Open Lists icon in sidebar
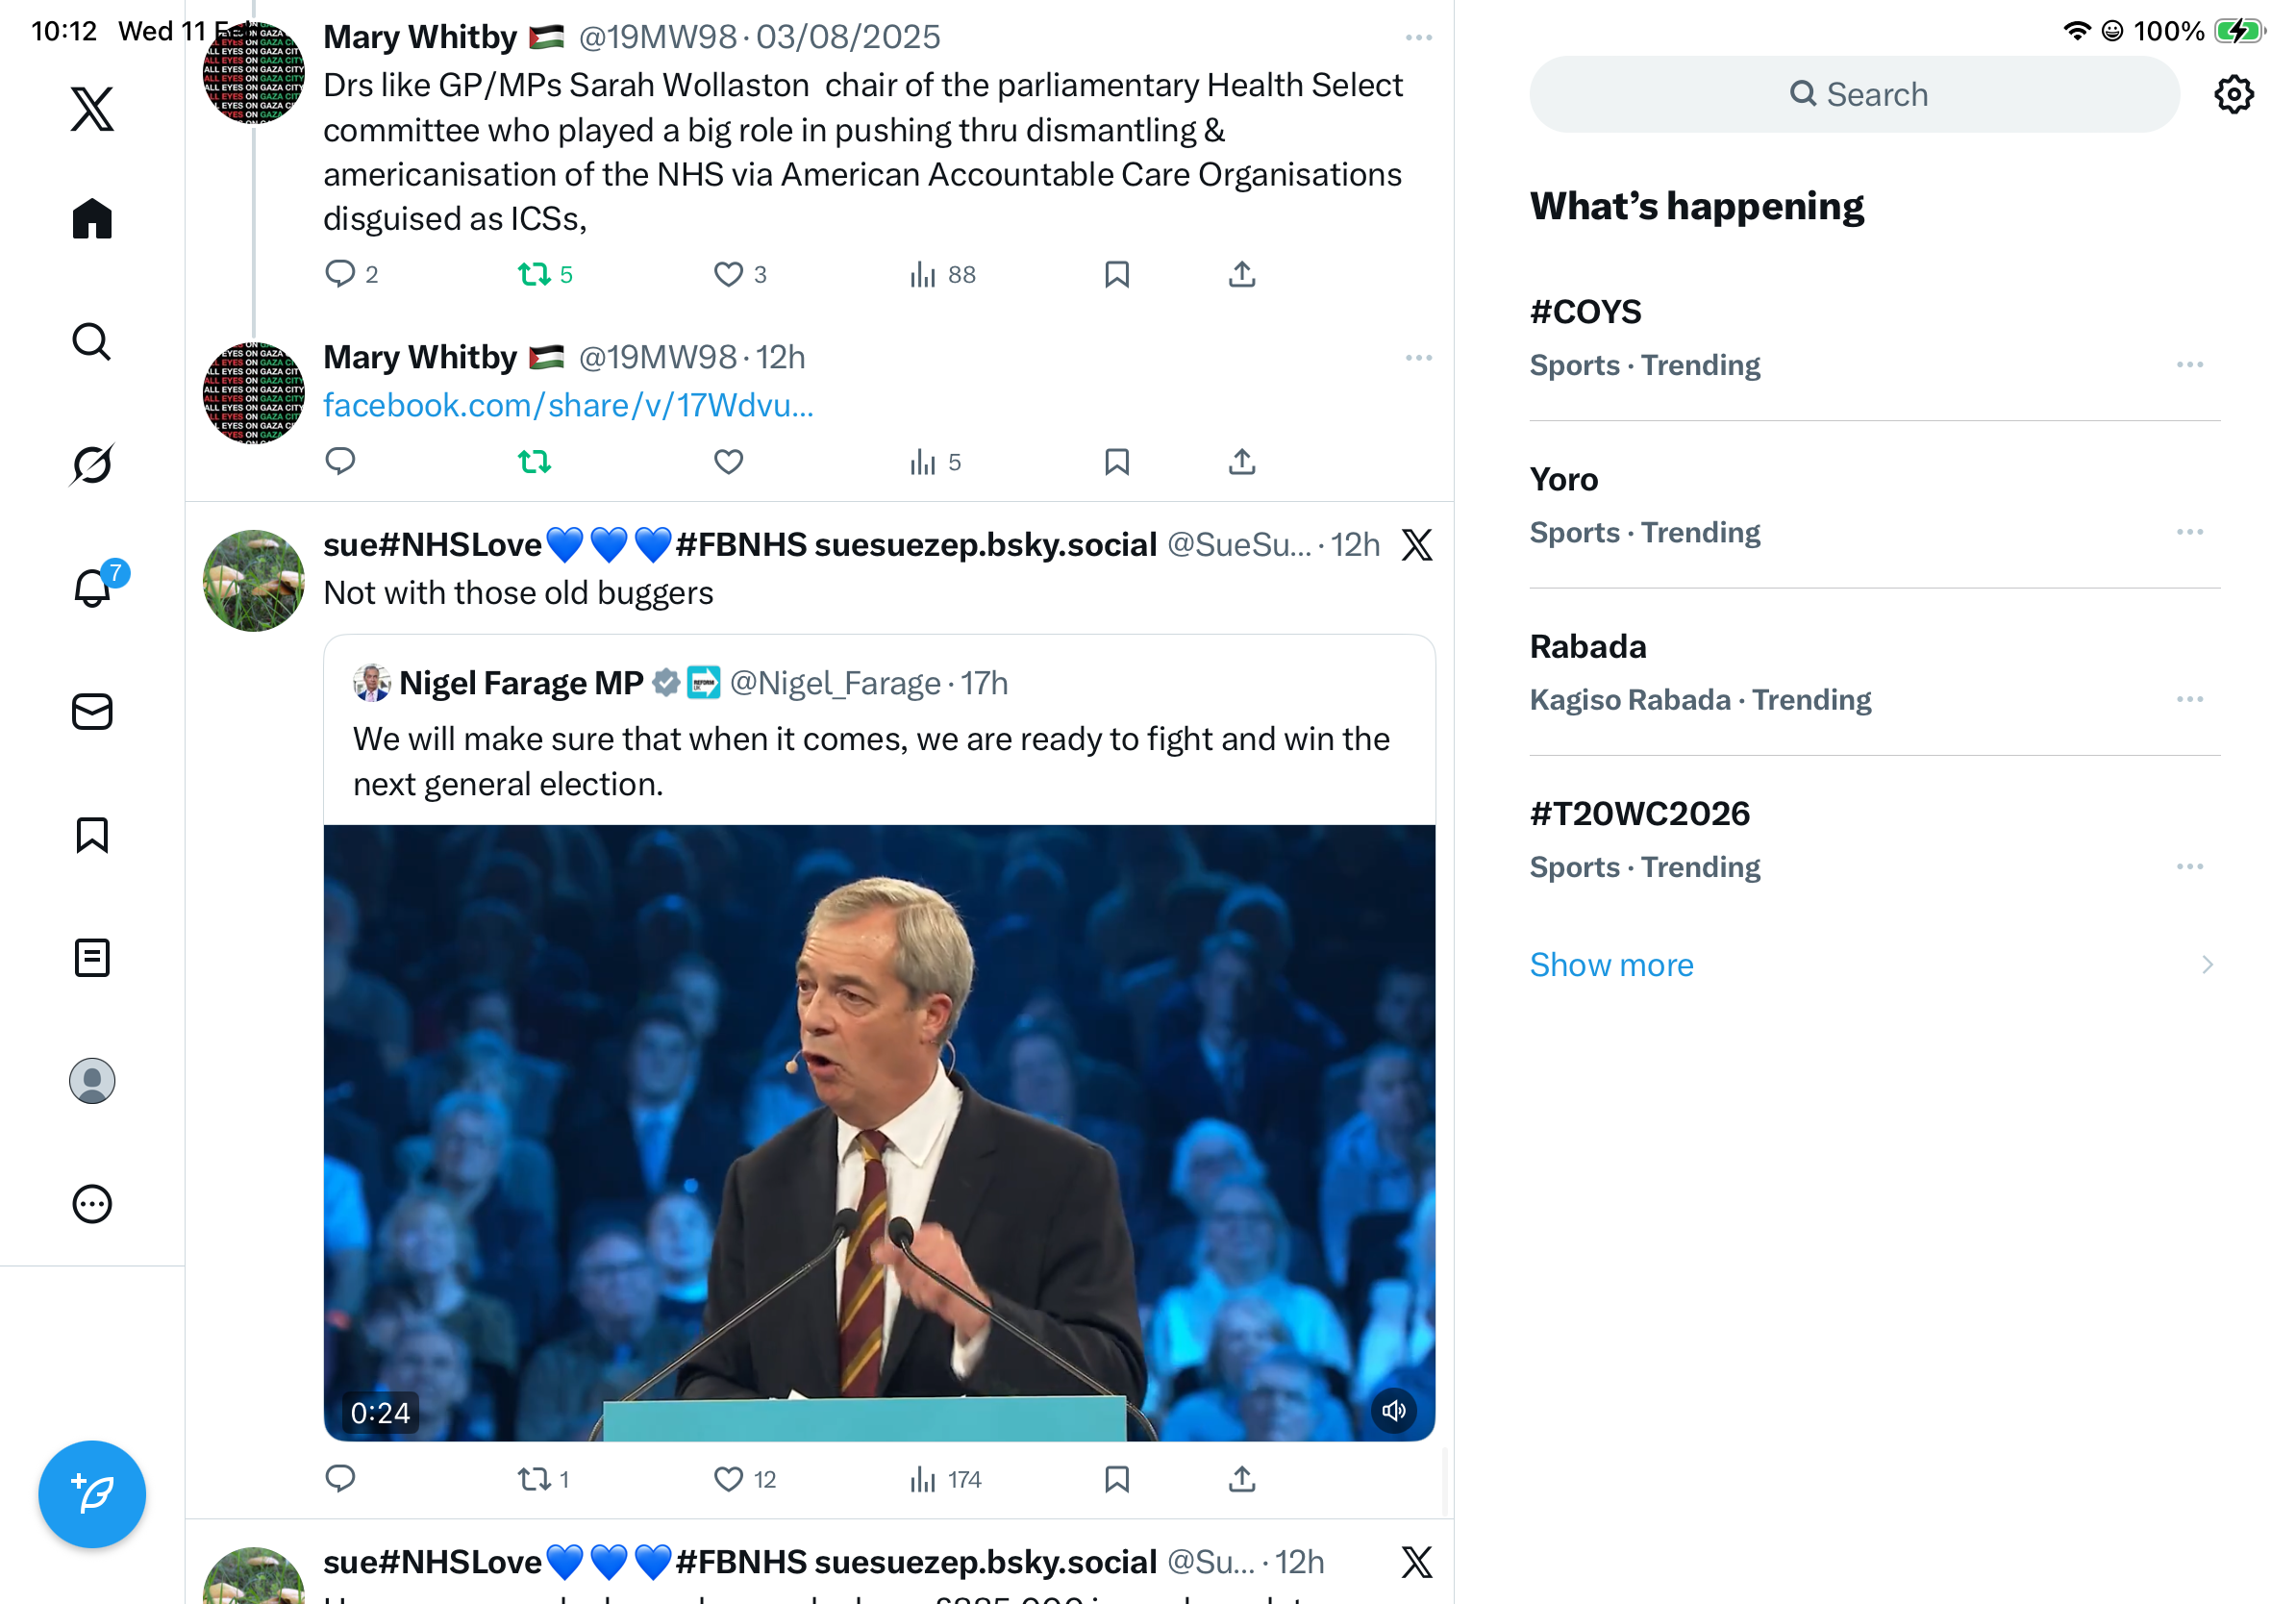This screenshot has width=2296, height=1604. (x=92, y=958)
